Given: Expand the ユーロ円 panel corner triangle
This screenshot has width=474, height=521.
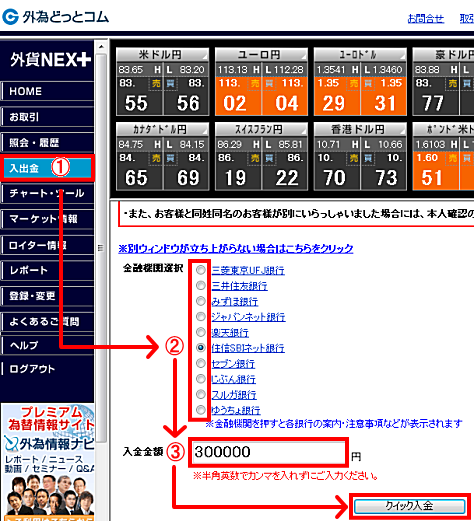Looking at the screenshot, I should pyautogui.click(x=303, y=57).
